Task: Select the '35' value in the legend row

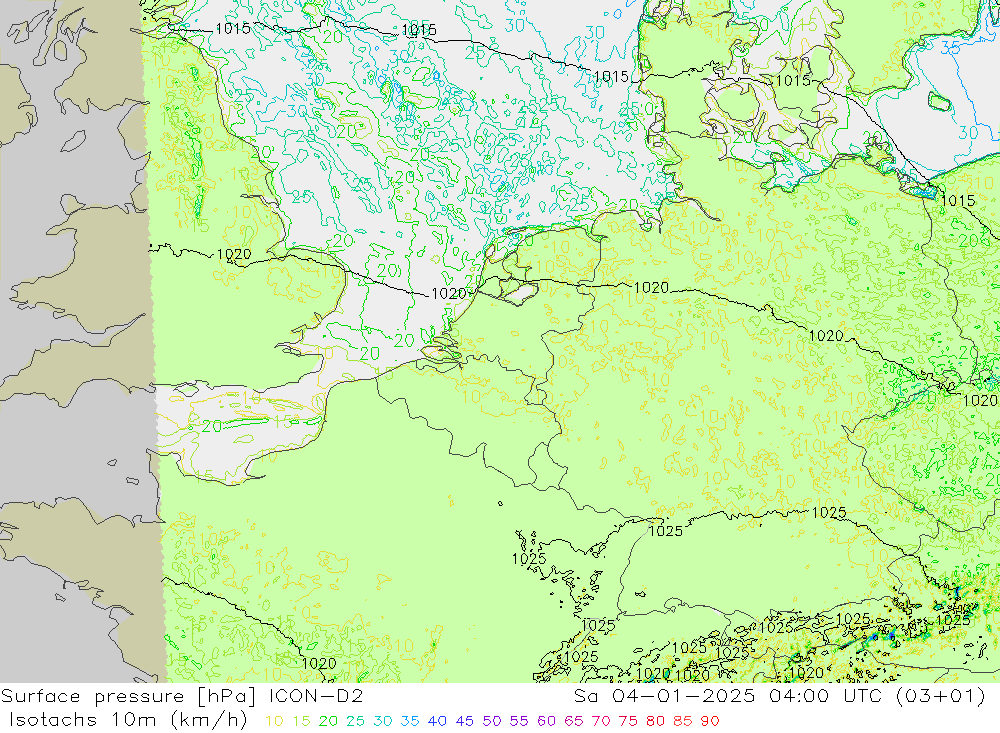Action: (x=410, y=722)
